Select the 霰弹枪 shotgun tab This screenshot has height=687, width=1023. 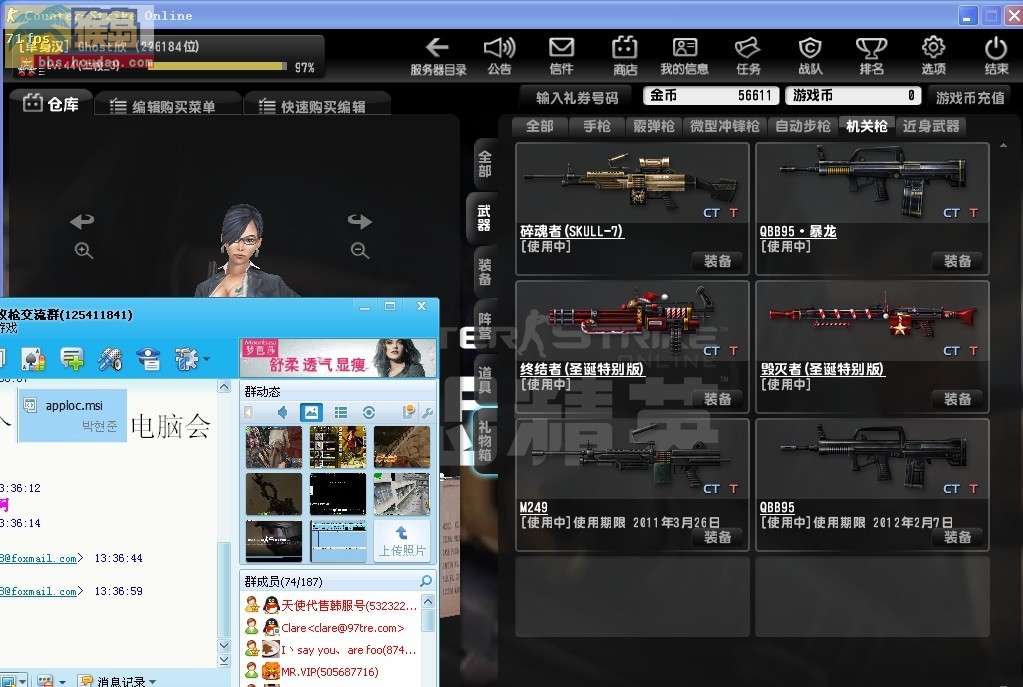coord(654,126)
